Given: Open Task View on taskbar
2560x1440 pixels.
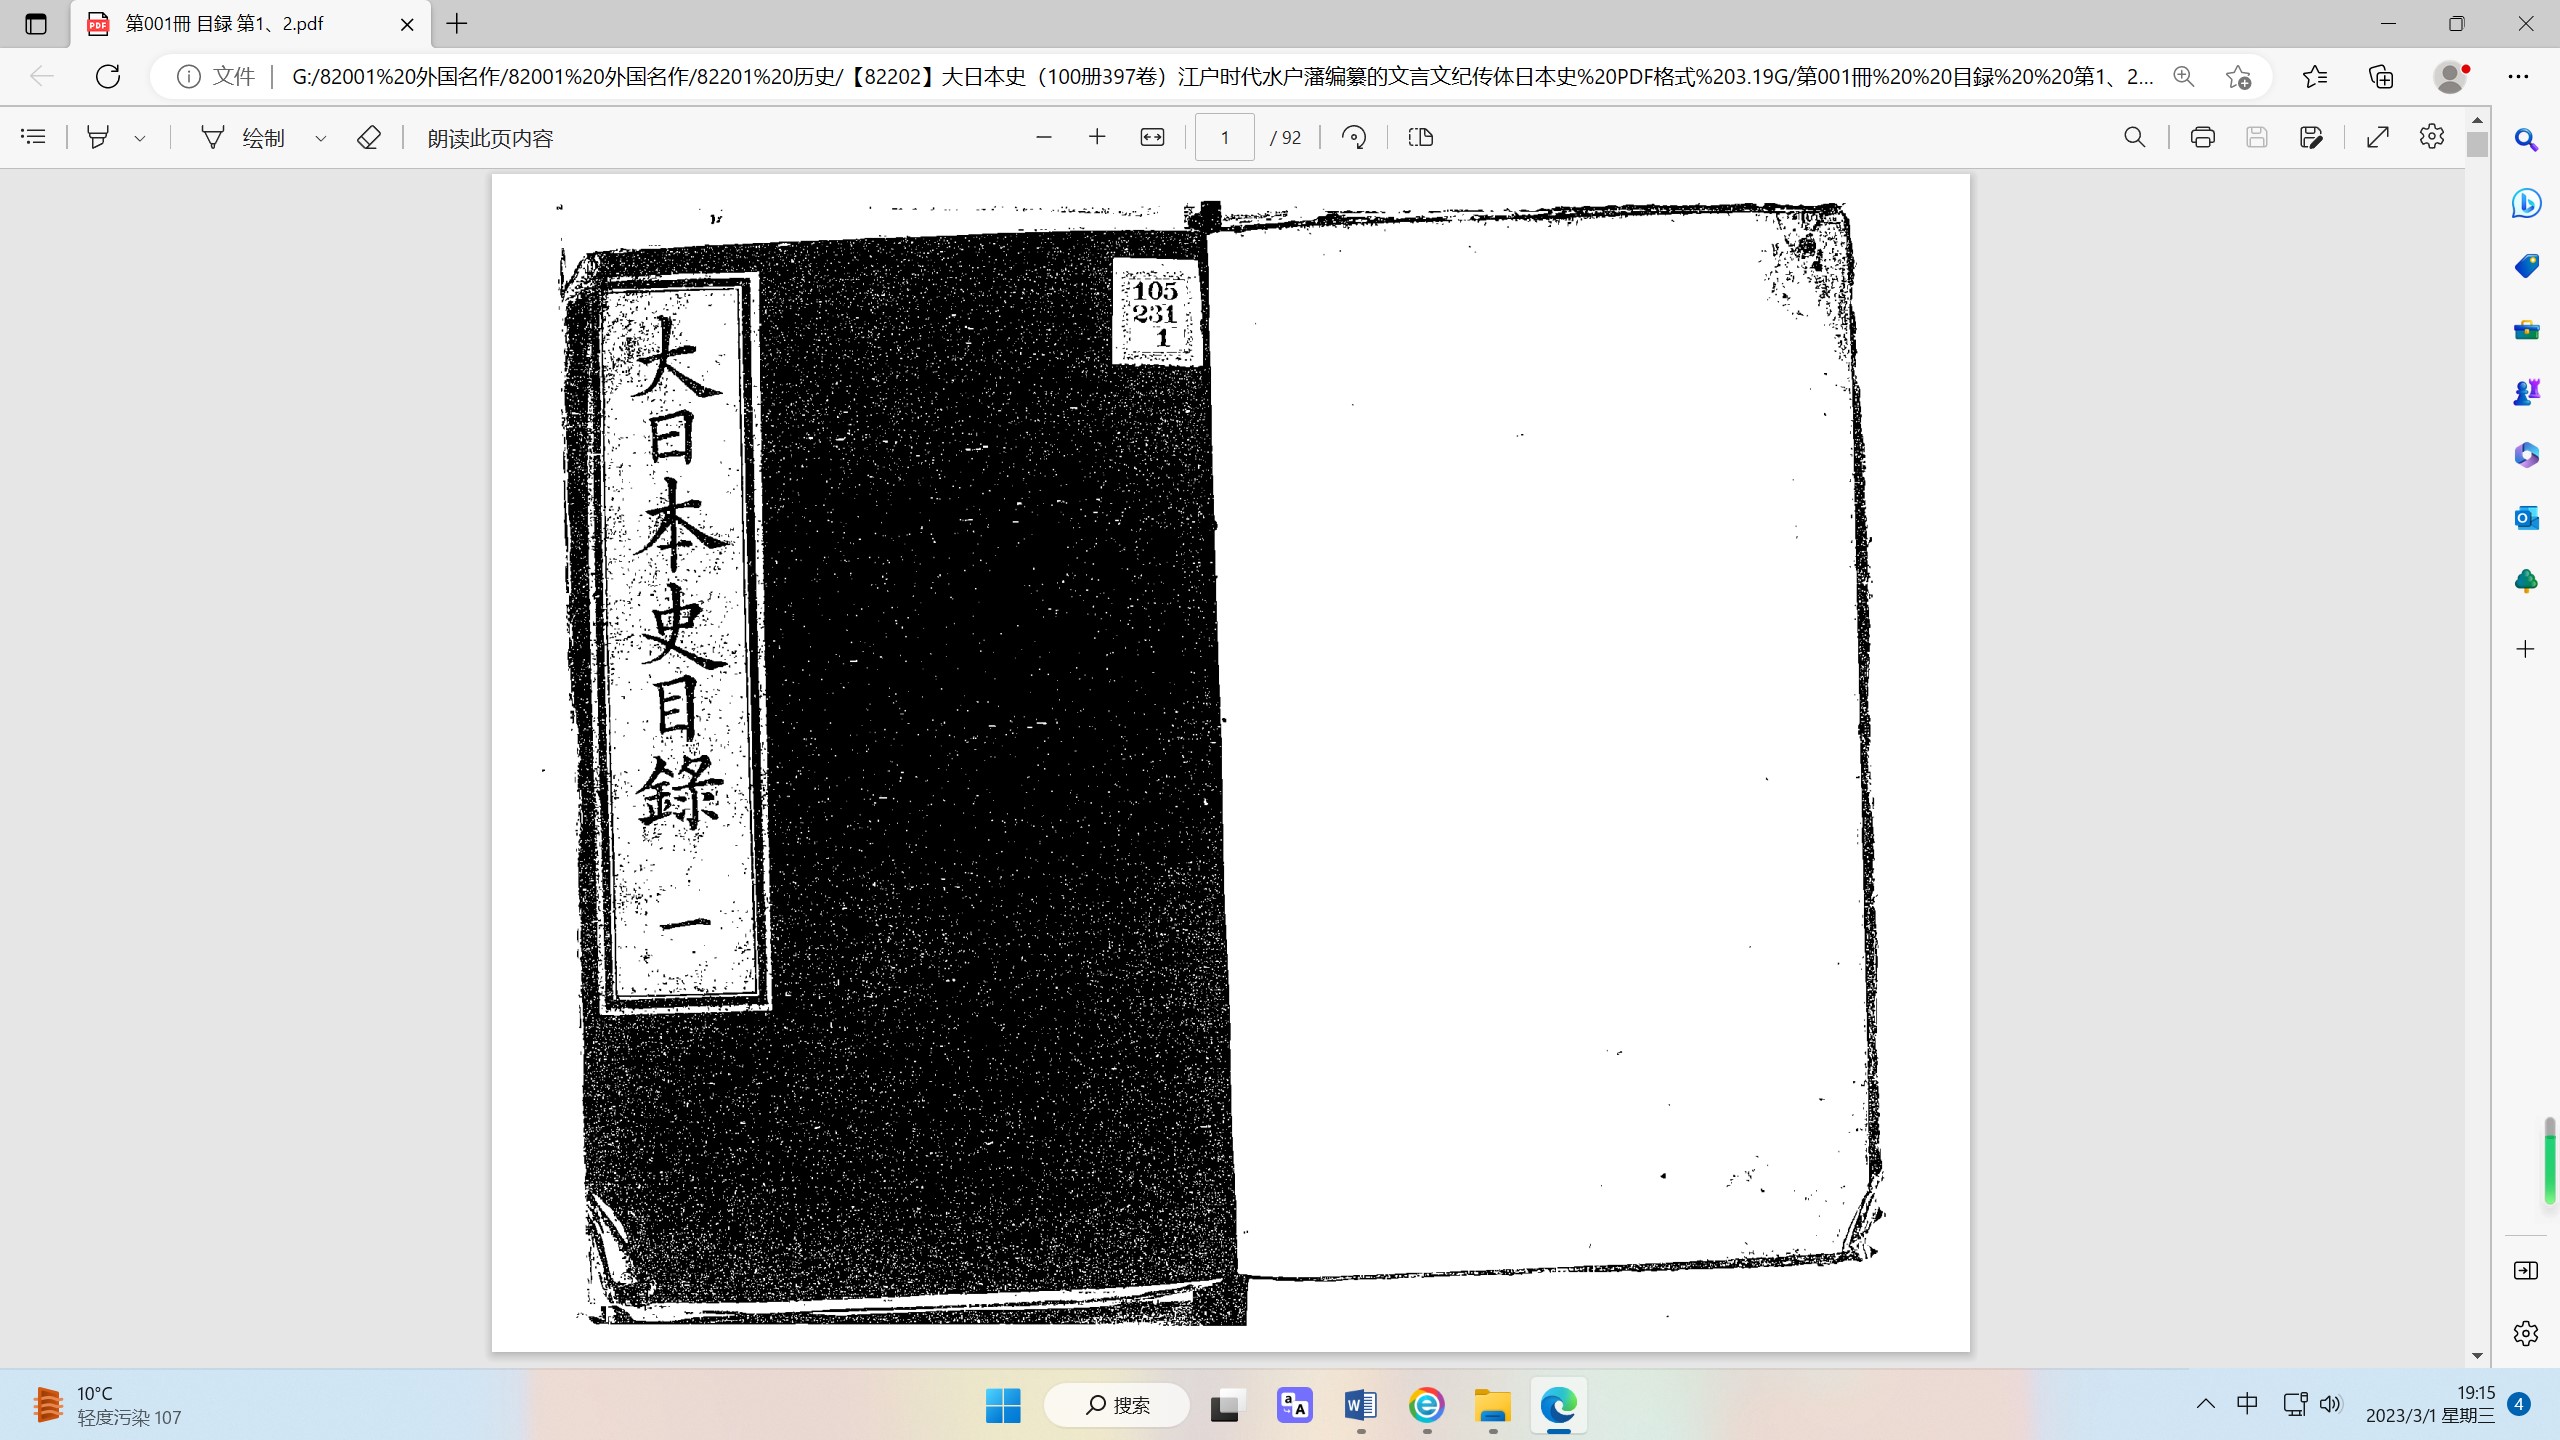Looking at the screenshot, I should pos(1226,1405).
